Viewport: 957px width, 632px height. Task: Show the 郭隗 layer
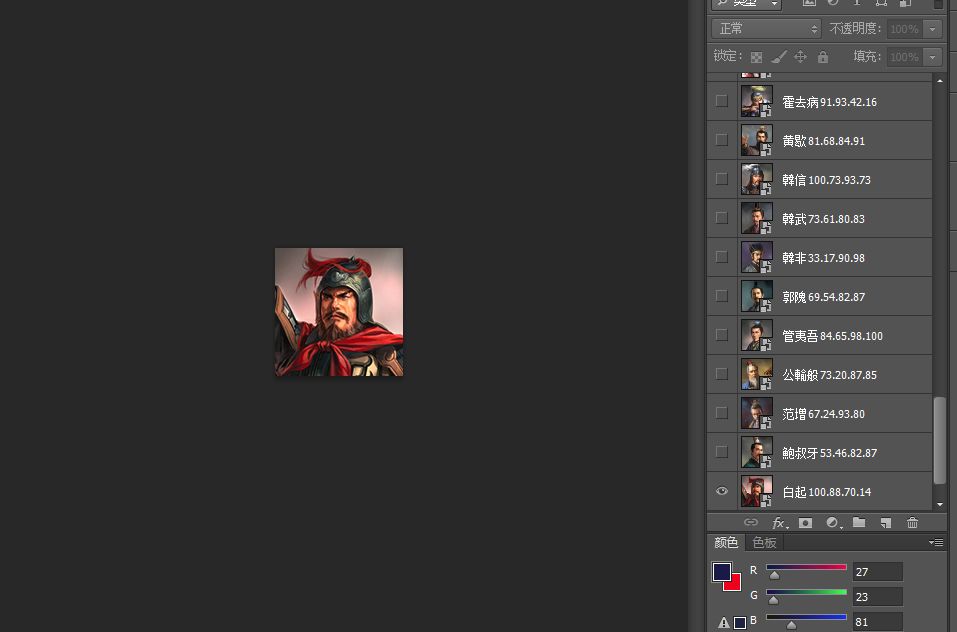(x=721, y=296)
